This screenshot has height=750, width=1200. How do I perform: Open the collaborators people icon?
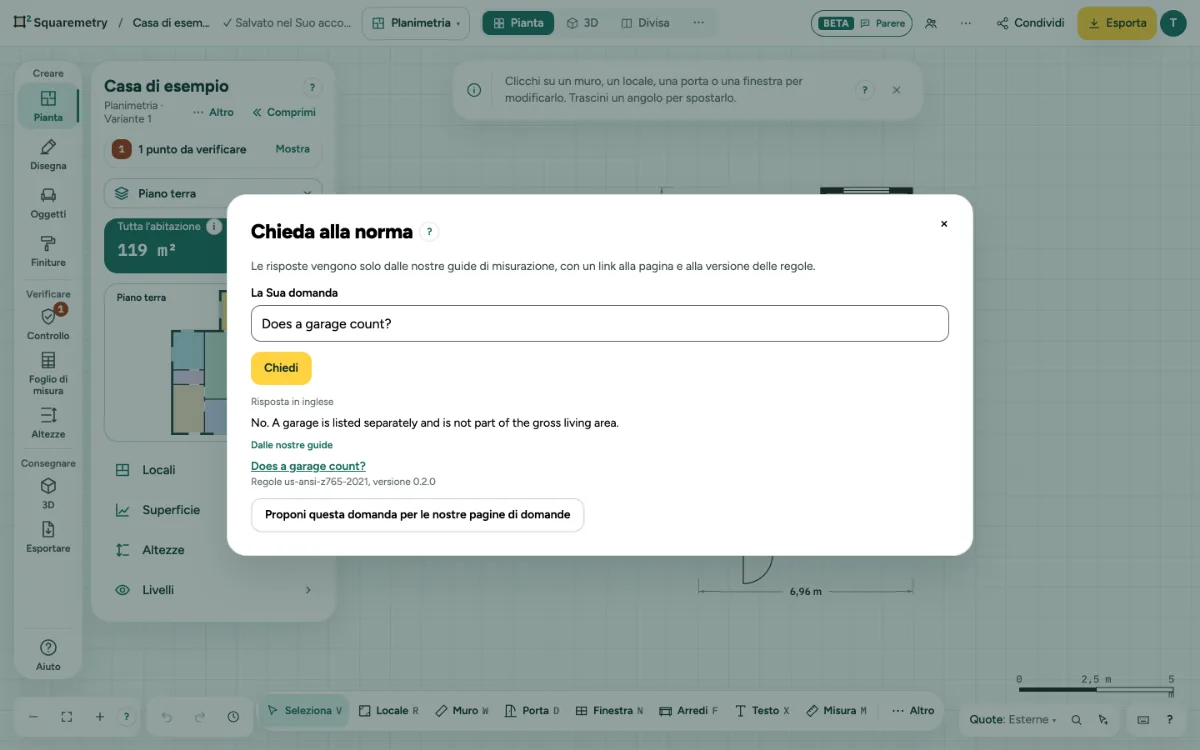[x=931, y=23]
